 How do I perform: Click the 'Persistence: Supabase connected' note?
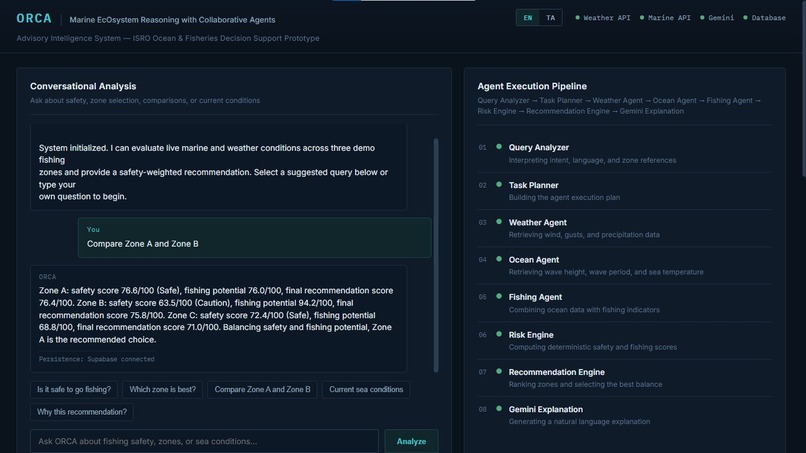(97, 359)
